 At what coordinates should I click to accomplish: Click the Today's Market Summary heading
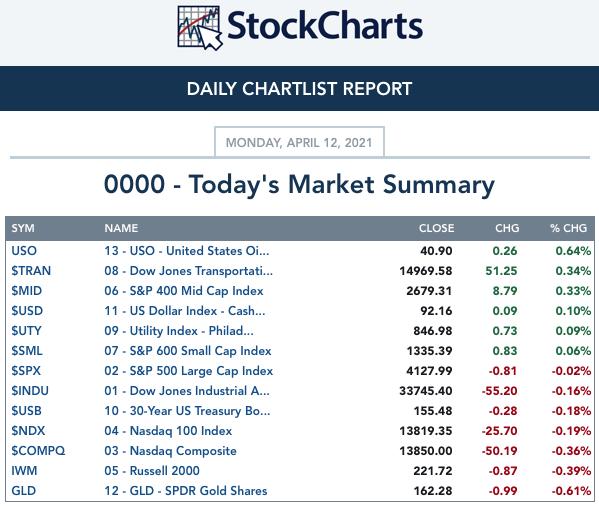299,184
